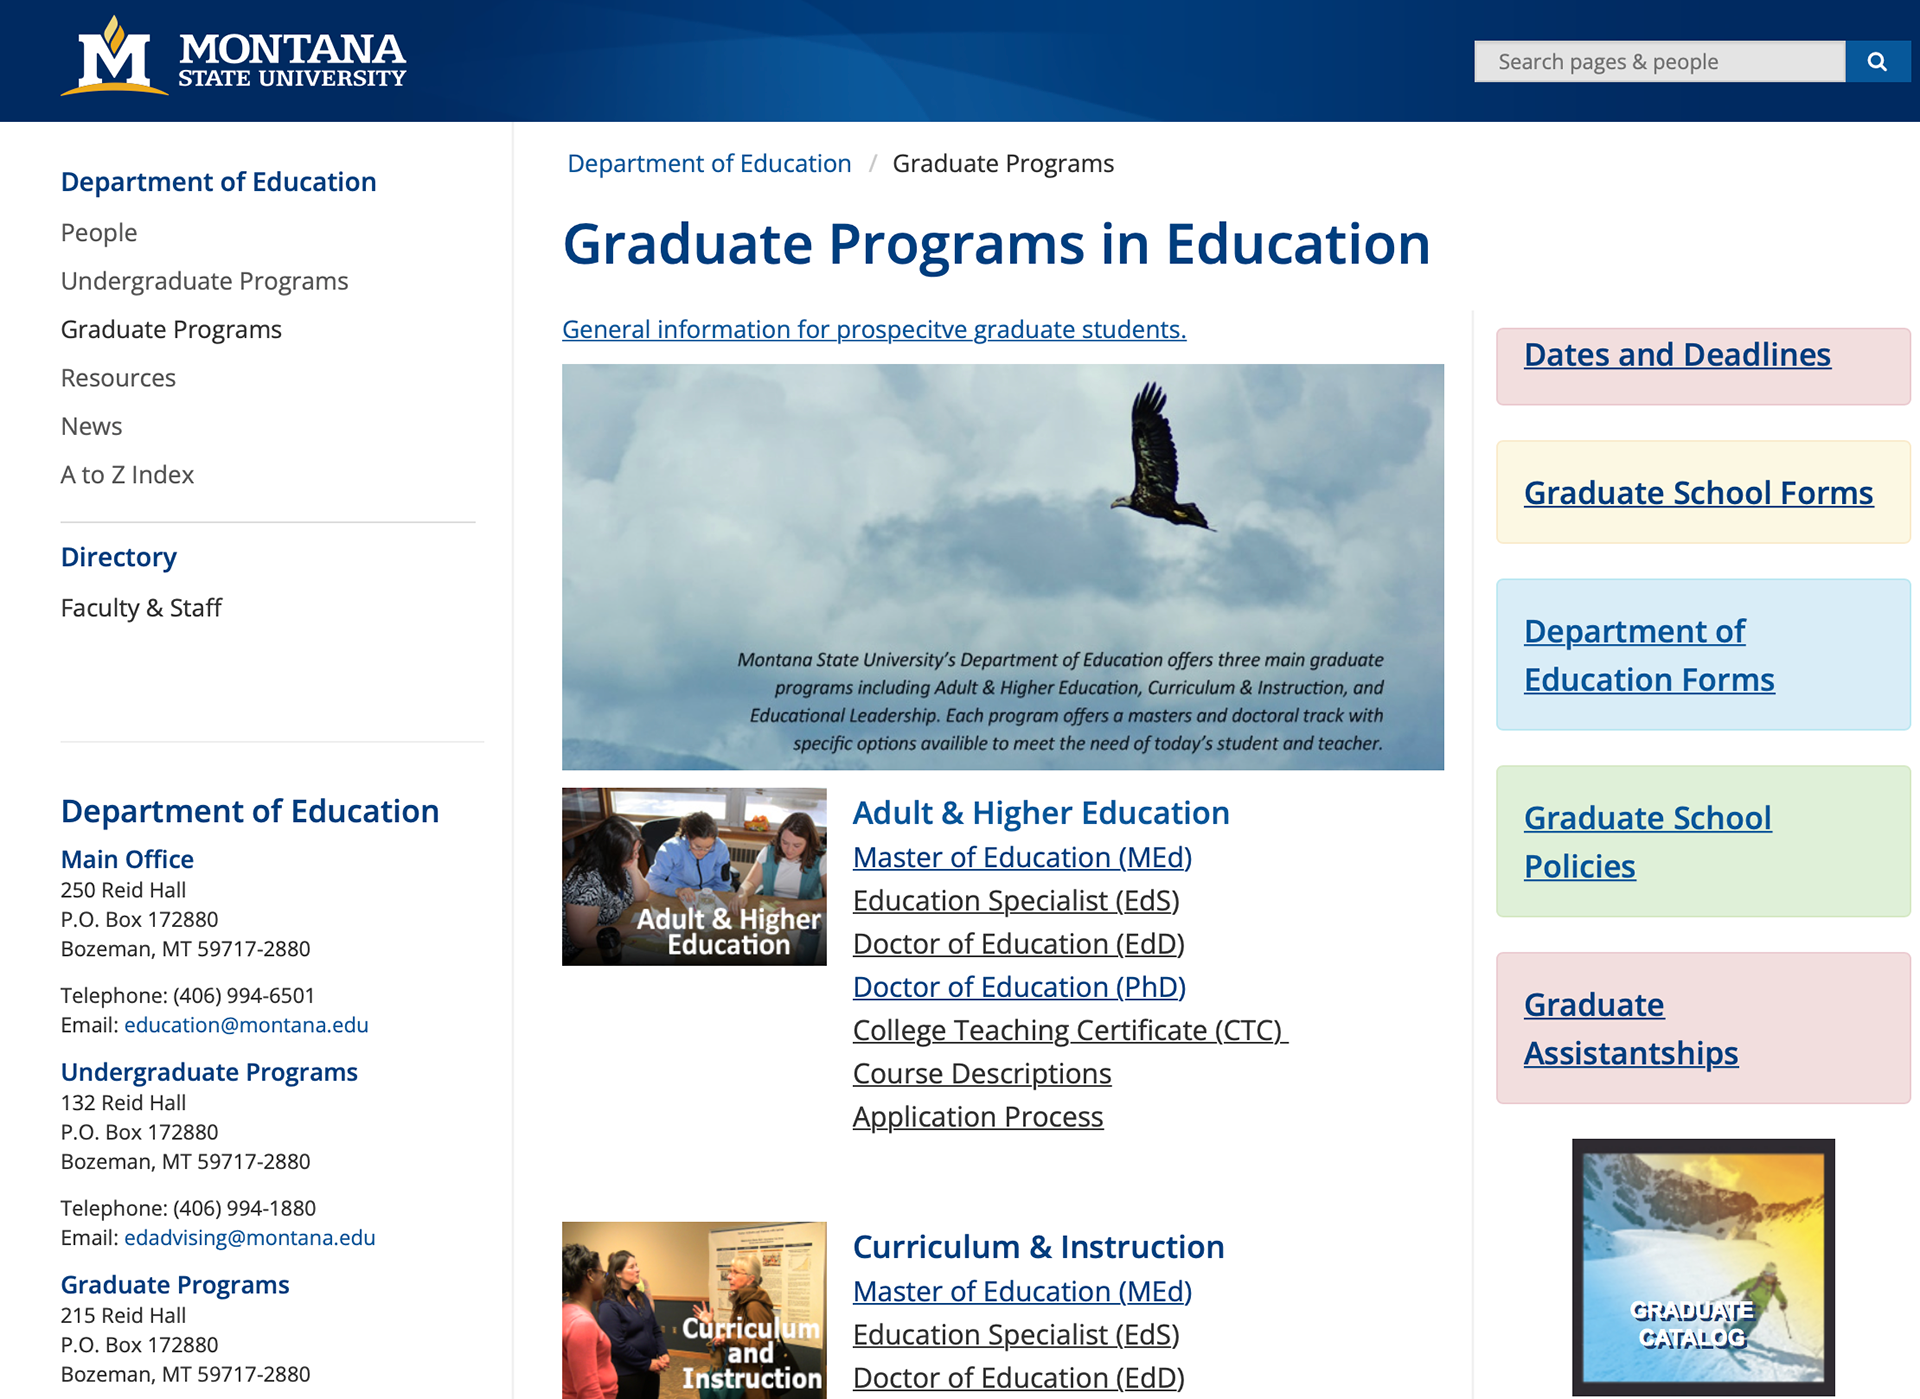The width and height of the screenshot is (1920, 1399).
Task: Open Adult & Higher Education Specialist (EdS) link
Action: click(x=1016, y=901)
